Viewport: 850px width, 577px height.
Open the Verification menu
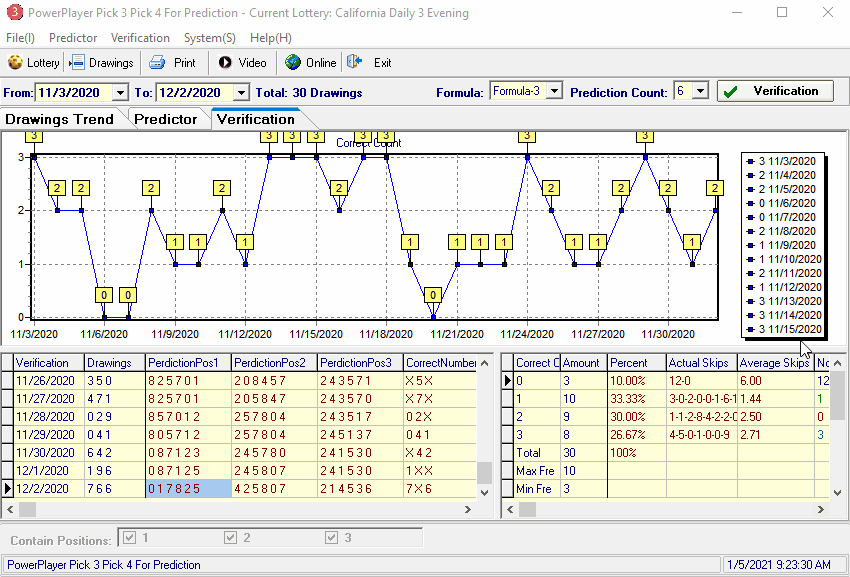140,37
